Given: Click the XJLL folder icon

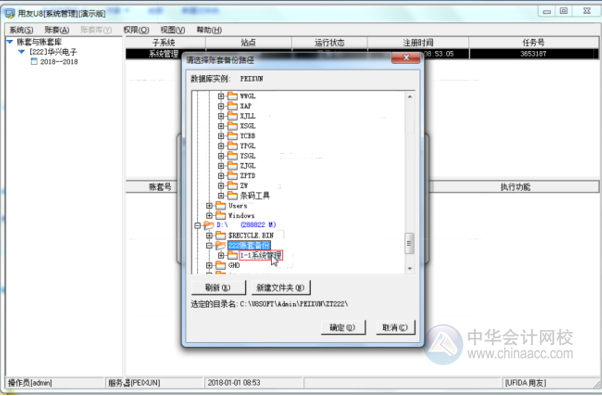Looking at the screenshot, I should (232, 116).
